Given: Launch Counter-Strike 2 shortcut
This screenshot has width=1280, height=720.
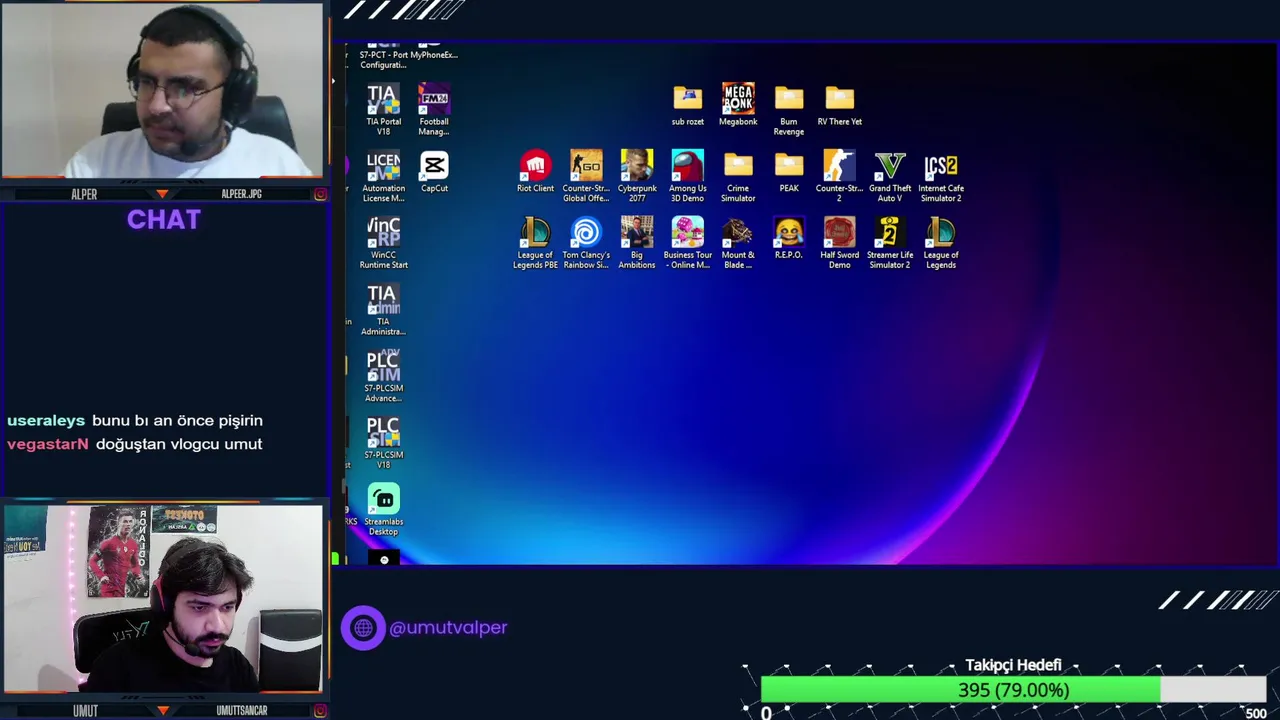Looking at the screenshot, I should click(839, 177).
